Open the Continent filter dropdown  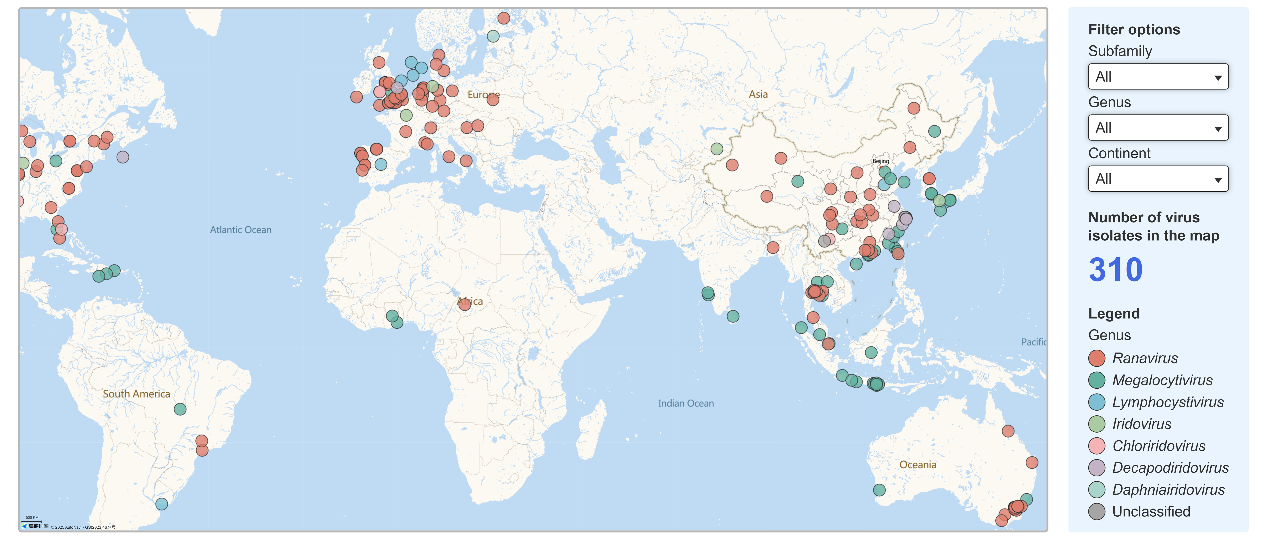pos(1157,179)
